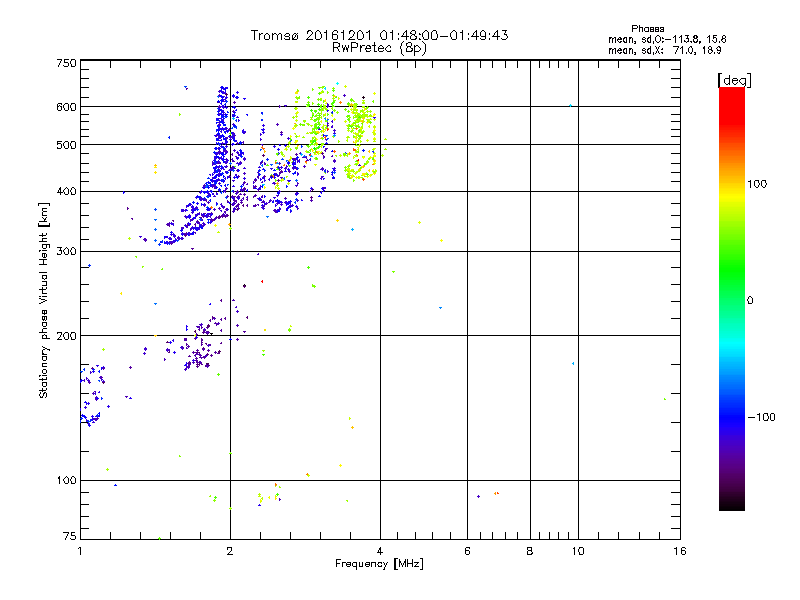Click the y-axis tick label '200'
The width and height of the screenshot is (800, 600).
[x=66, y=336]
